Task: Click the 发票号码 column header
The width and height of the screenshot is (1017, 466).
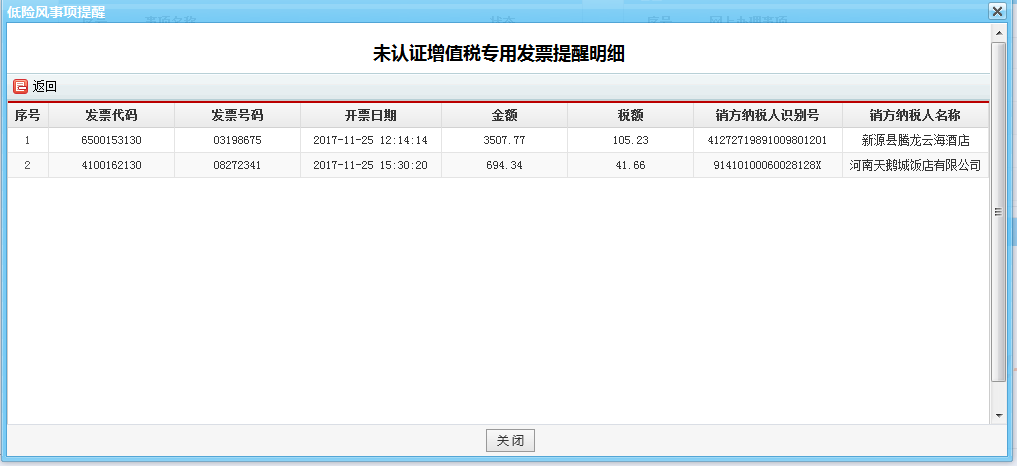Action: click(237, 115)
